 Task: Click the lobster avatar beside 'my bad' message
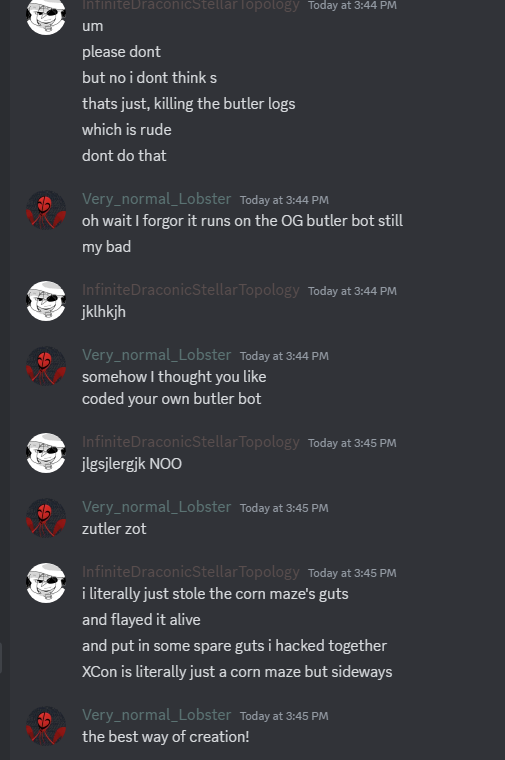tap(46, 210)
